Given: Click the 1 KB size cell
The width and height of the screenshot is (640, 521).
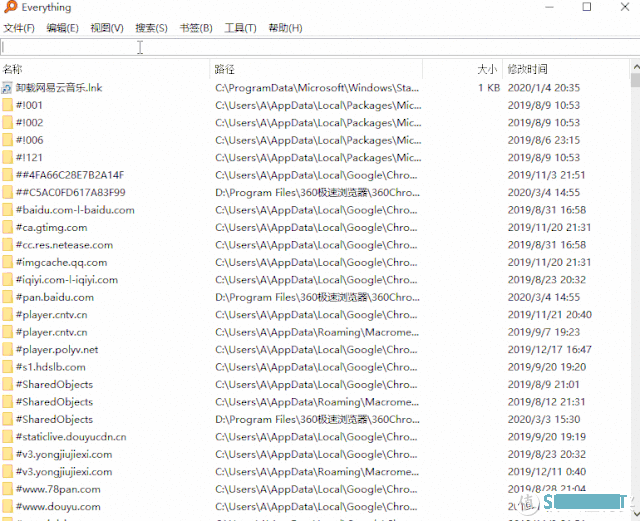Looking at the screenshot, I should [489, 88].
